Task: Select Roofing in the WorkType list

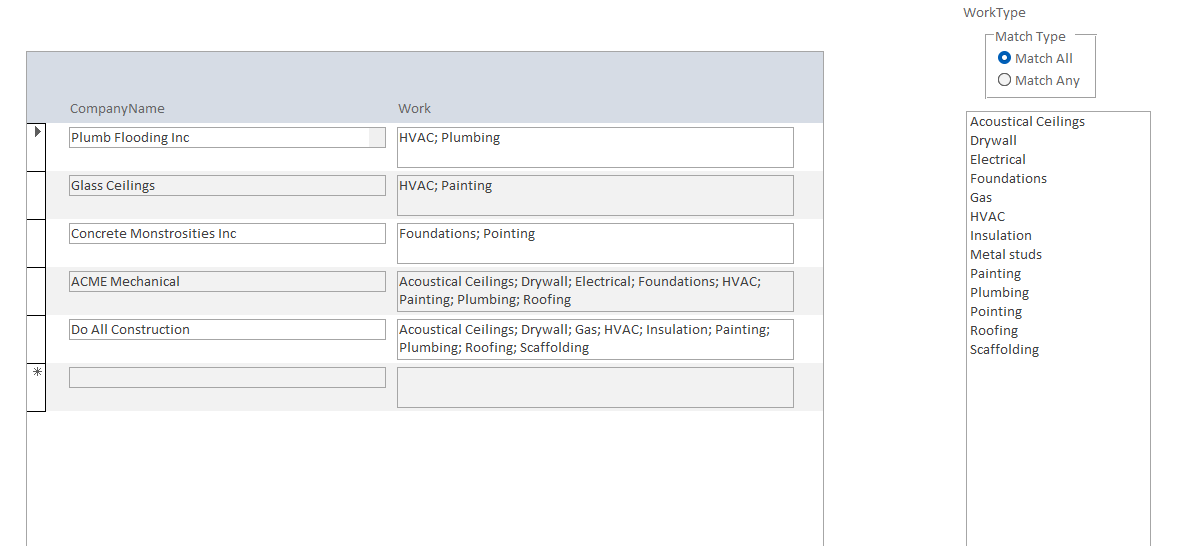Action: (x=993, y=331)
